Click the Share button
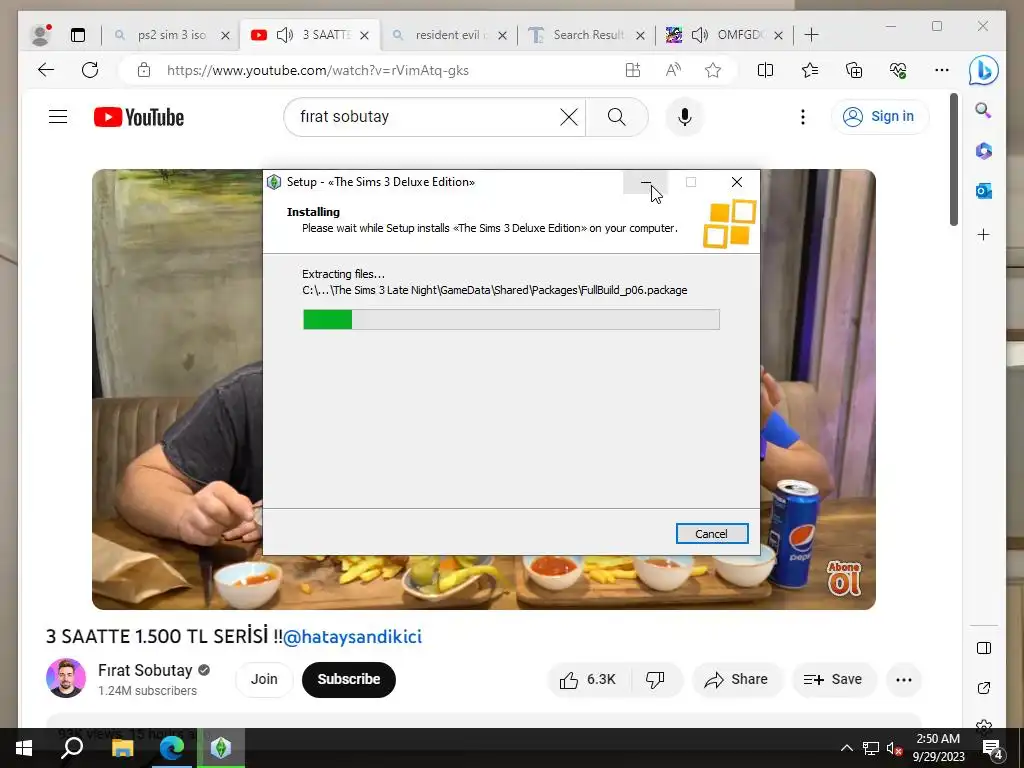 (736, 680)
